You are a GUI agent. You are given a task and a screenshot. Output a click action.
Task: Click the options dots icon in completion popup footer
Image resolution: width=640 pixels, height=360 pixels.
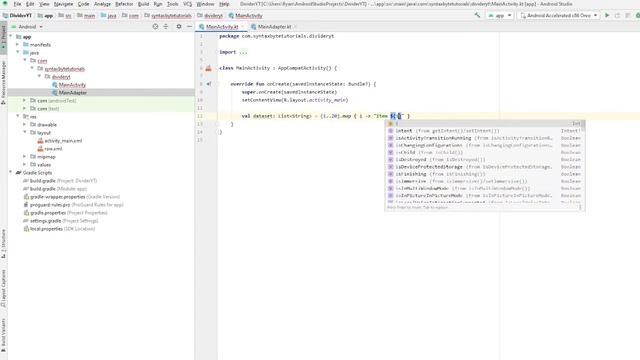[x=580, y=207]
